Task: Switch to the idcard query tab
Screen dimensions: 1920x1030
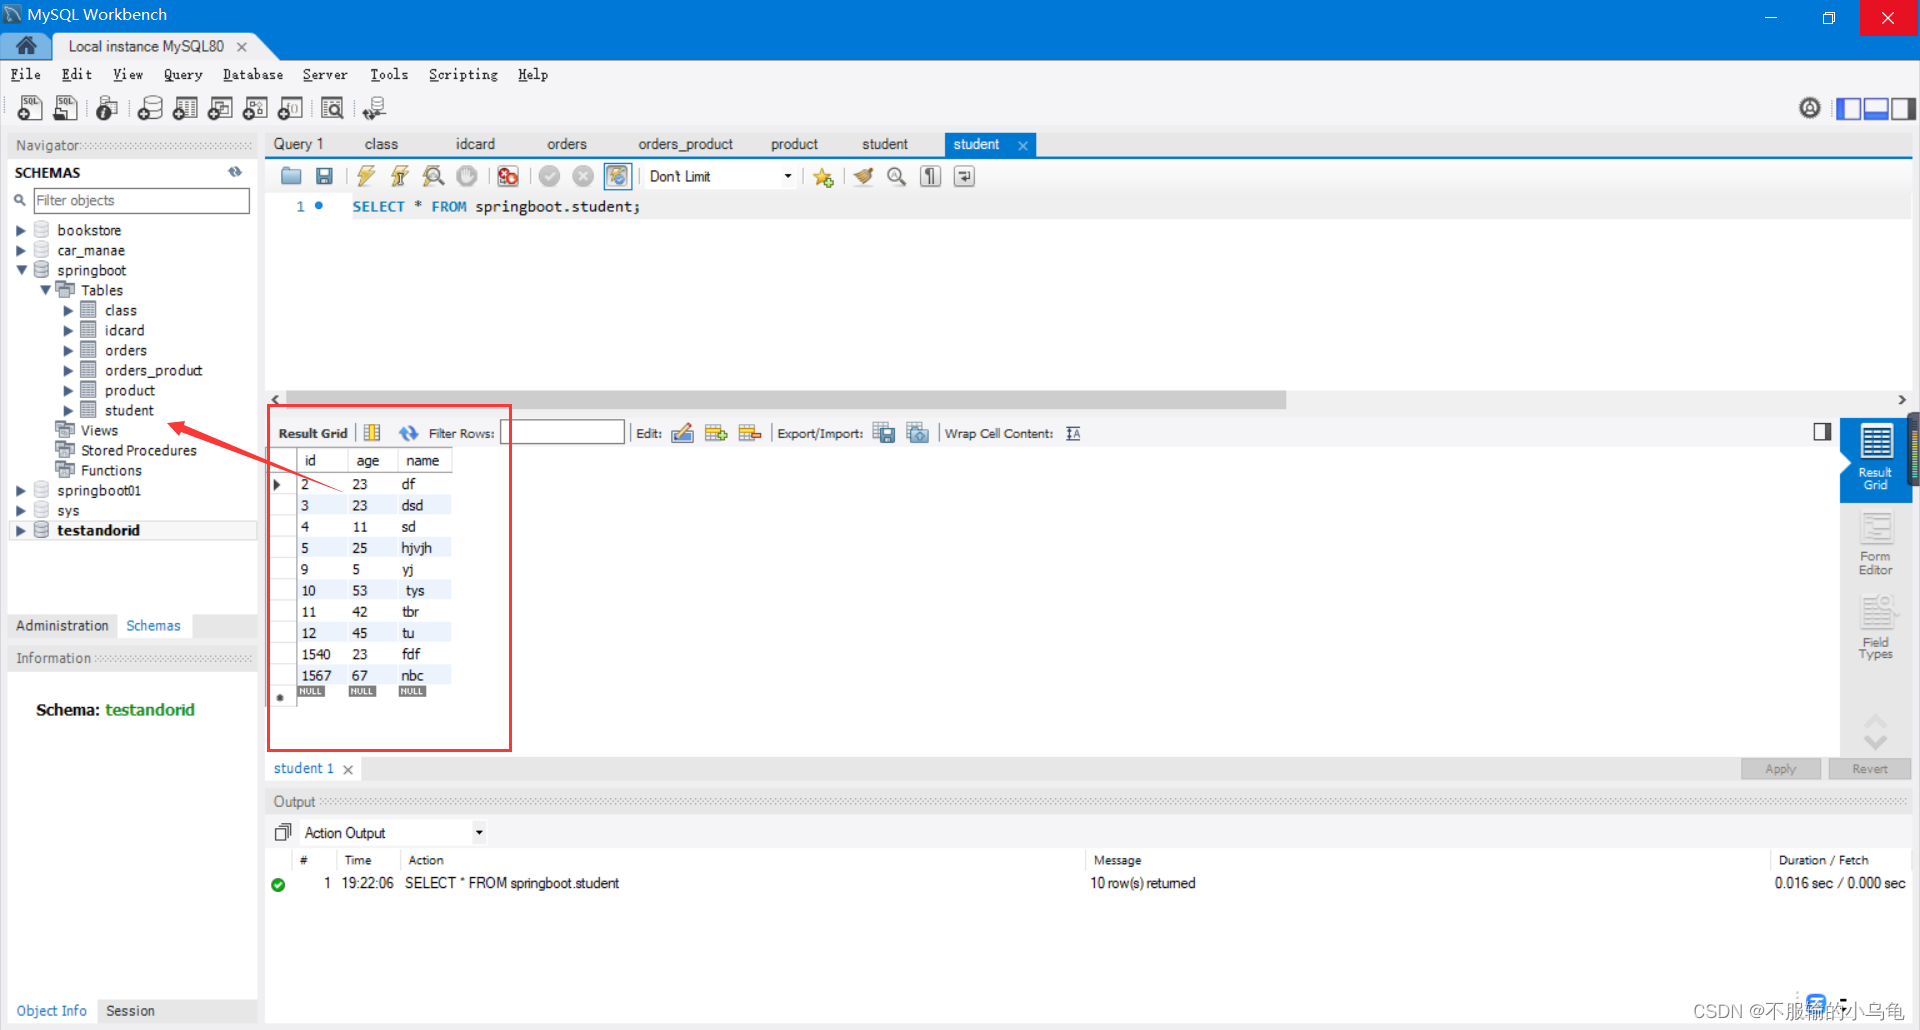Action: tap(475, 144)
